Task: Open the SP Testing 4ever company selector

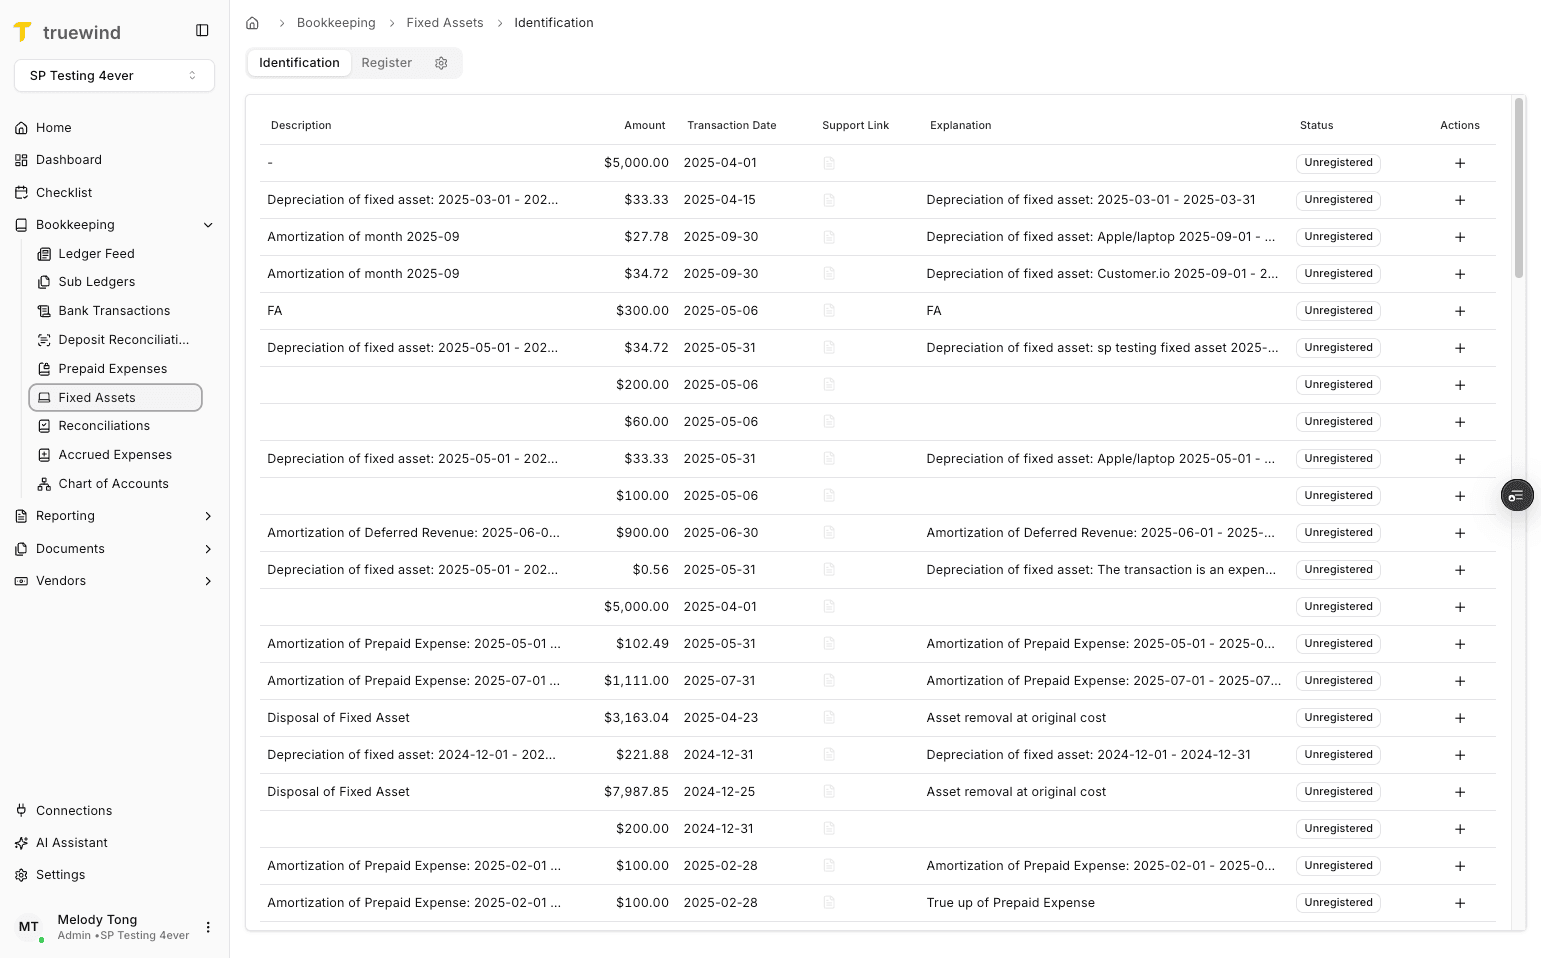Action: point(114,75)
